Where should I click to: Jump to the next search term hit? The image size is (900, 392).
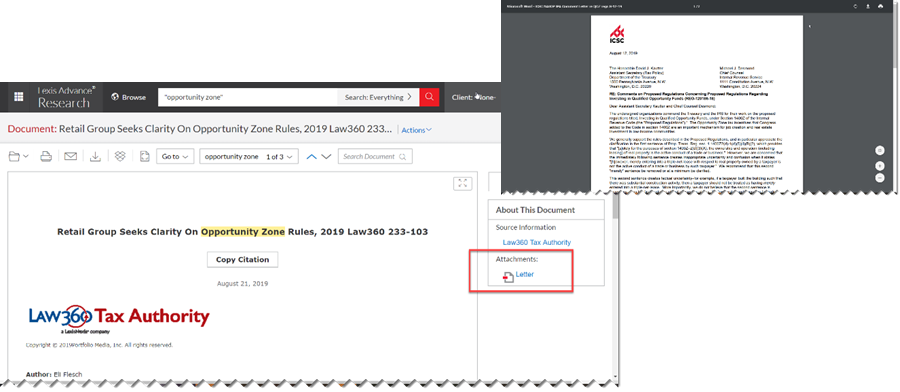click(326, 156)
